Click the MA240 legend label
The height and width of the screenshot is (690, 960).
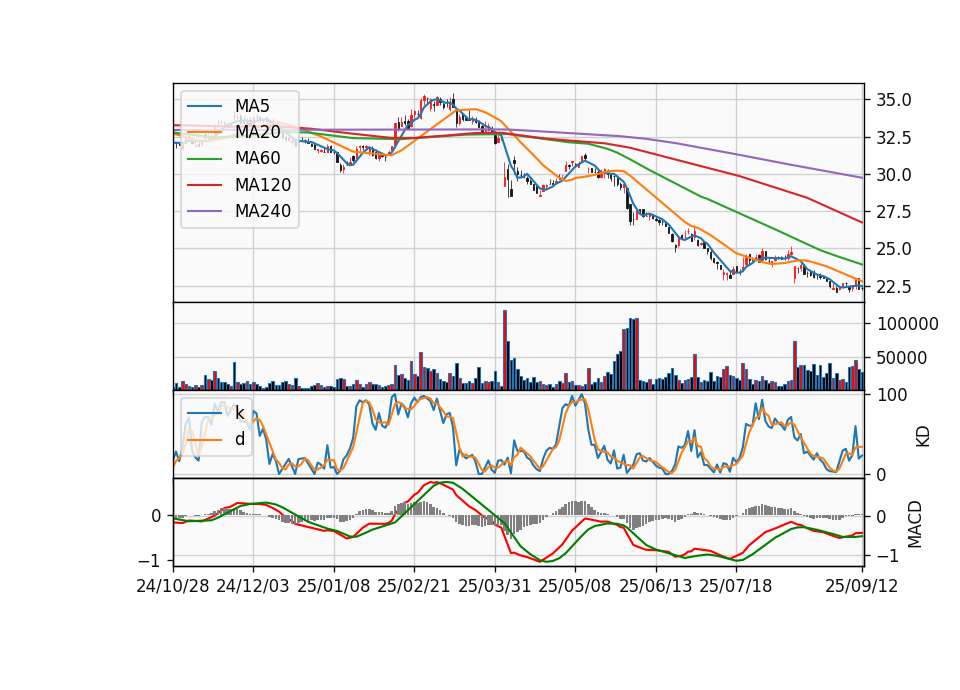pyautogui.click(x=263, y=211)
